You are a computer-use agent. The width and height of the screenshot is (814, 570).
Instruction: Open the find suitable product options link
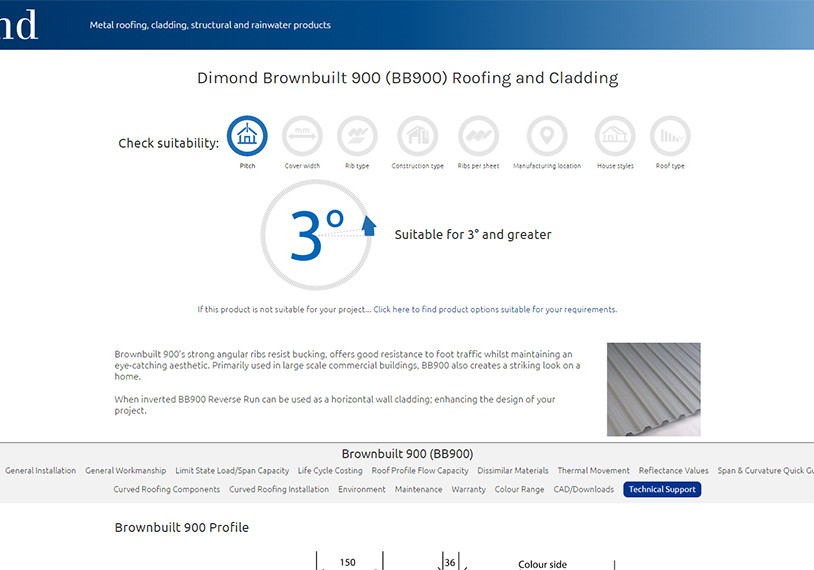click(x=495, y=309)
